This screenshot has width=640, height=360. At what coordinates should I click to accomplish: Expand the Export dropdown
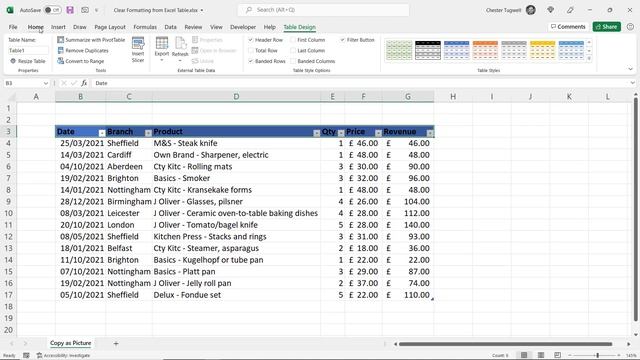click(162, 60)
